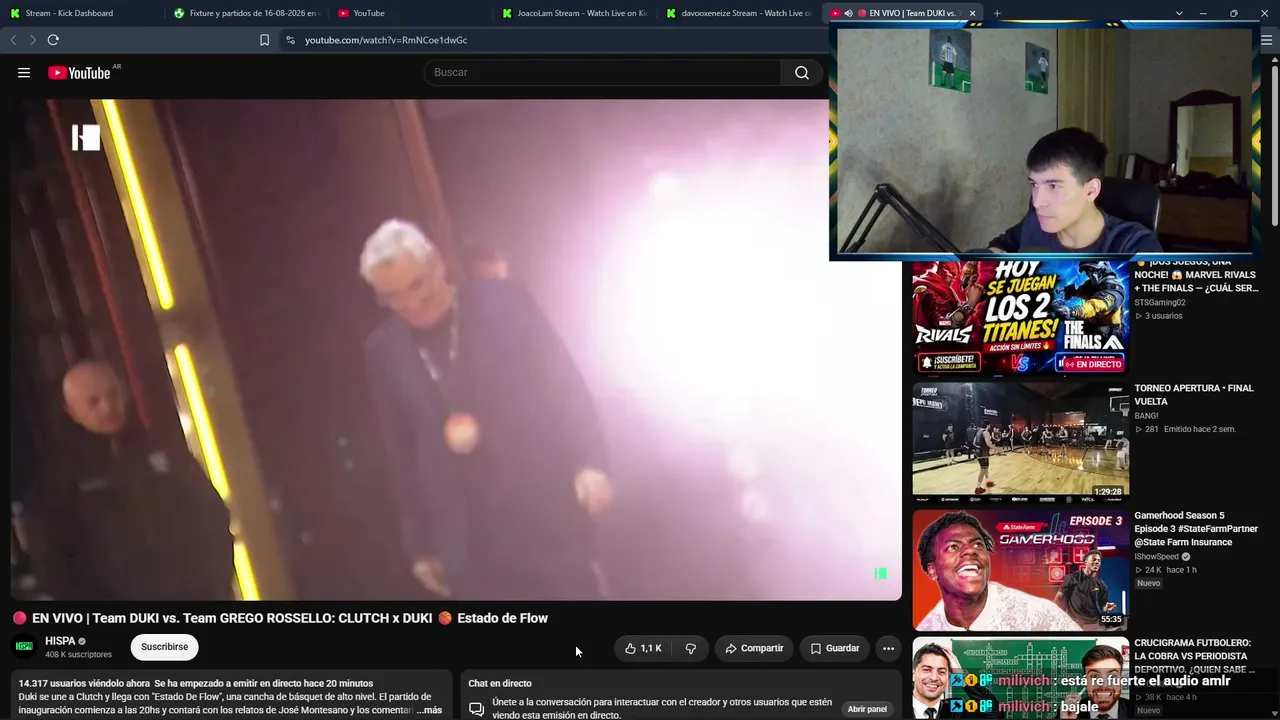Mute the EN VIVO tab audio icon
1280x720 pixels.
(848, 13)
